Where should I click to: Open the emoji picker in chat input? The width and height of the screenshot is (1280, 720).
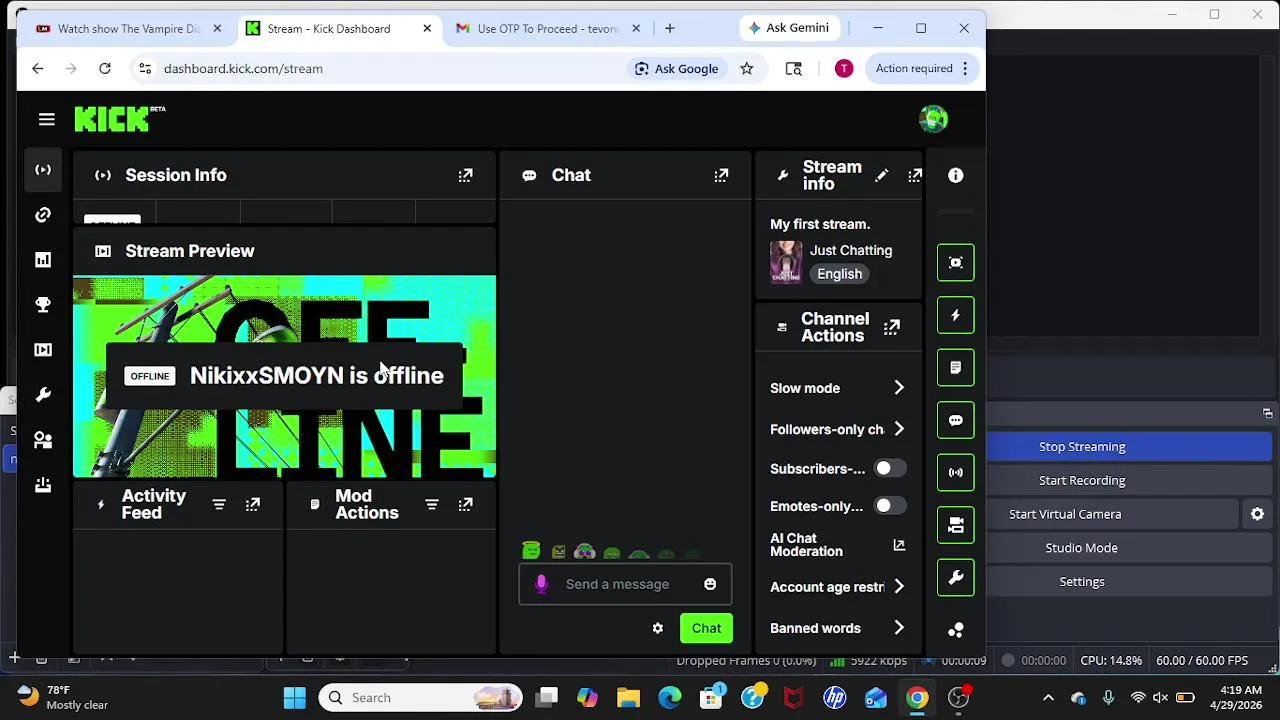pyautogui.click(x=710, y=584)
